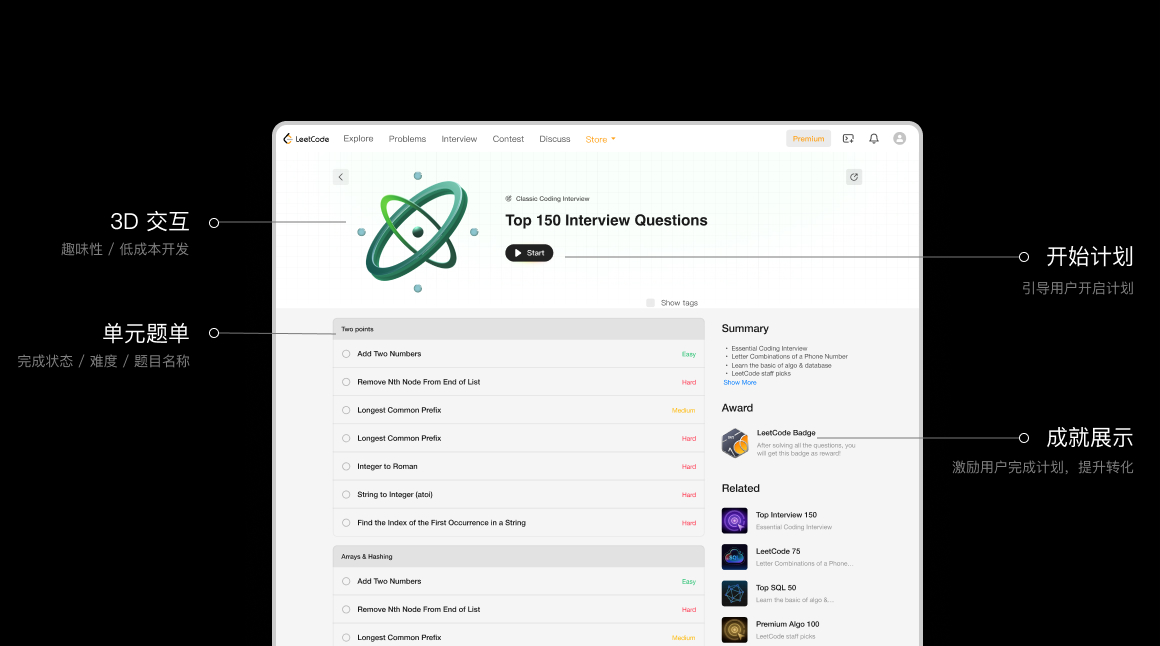This screenshot has height=646, width=1160.
Task: Click the Premium button
Action: (x=808, y=139)
